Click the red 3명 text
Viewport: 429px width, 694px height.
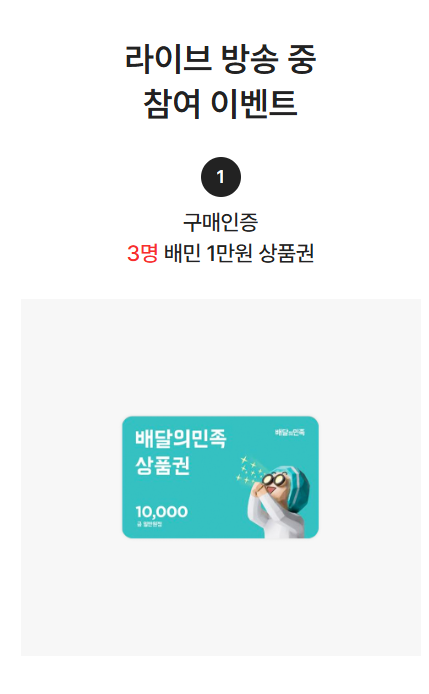[143, 254]
